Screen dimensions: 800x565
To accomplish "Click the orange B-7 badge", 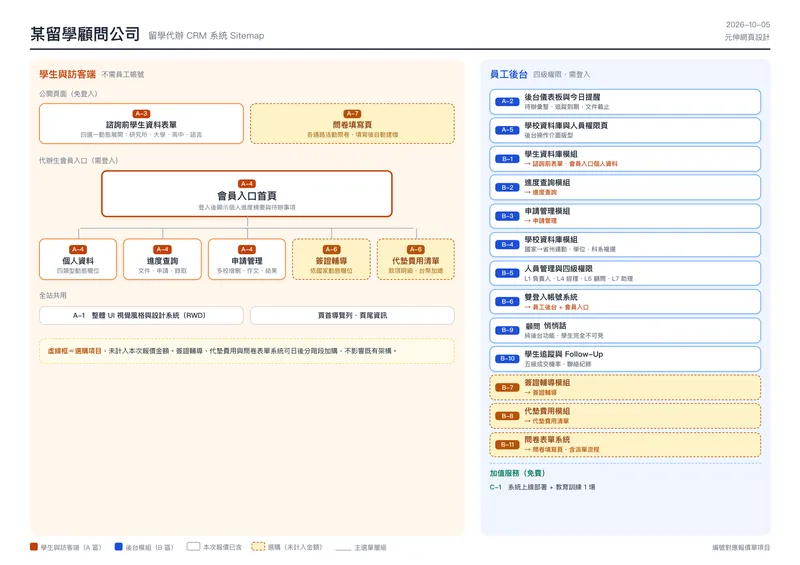I will [507, 388].
